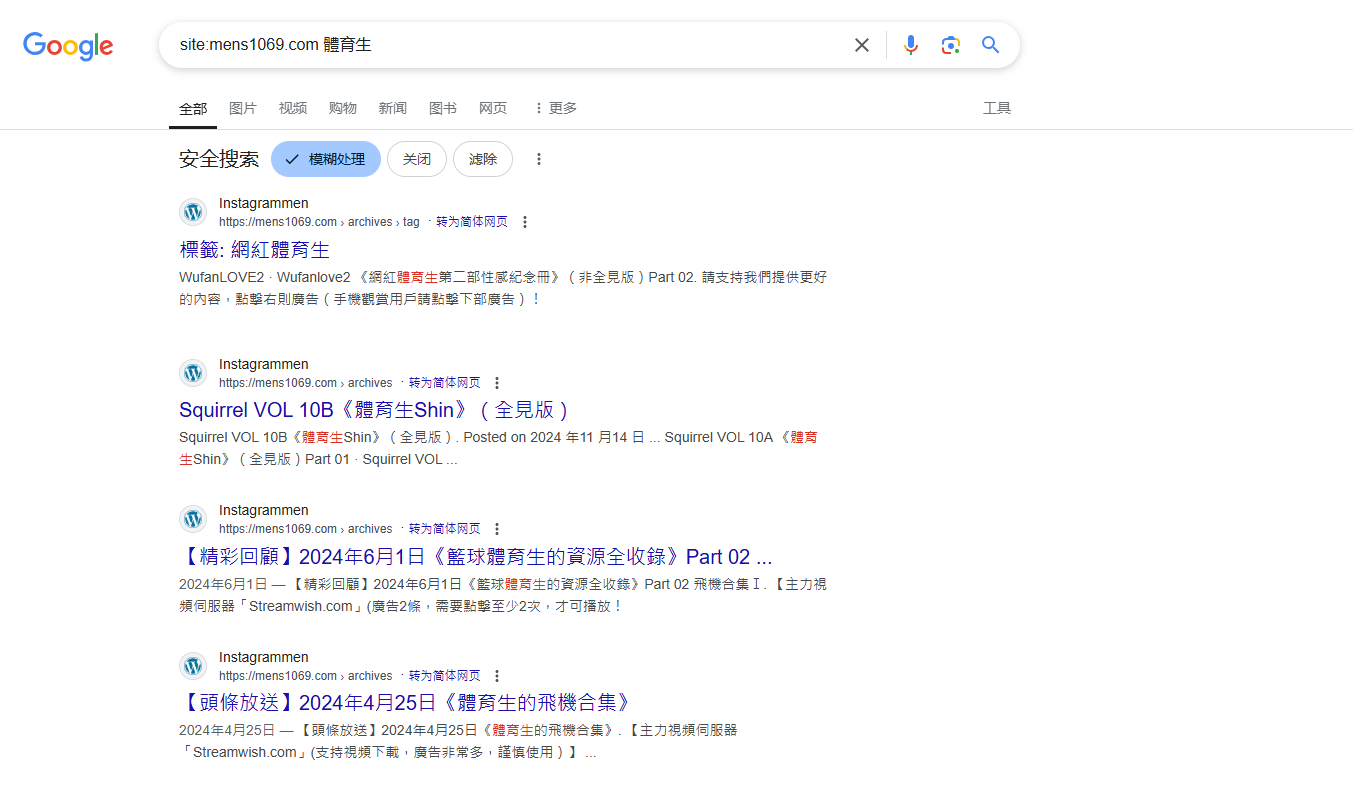Open result Squirrel VOL 10B《體育生Shin》
Viewport: 1353px width, 791px height.
tap(375, 410)
